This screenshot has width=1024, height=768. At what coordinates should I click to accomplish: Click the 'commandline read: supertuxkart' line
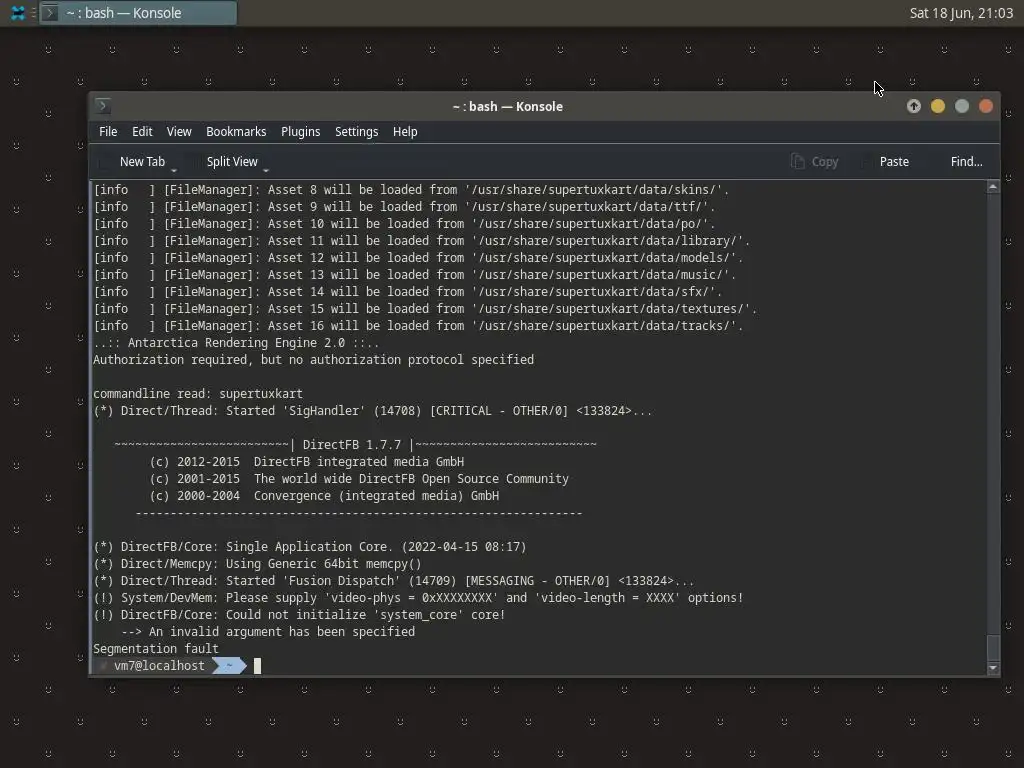[x=198, y=394]
